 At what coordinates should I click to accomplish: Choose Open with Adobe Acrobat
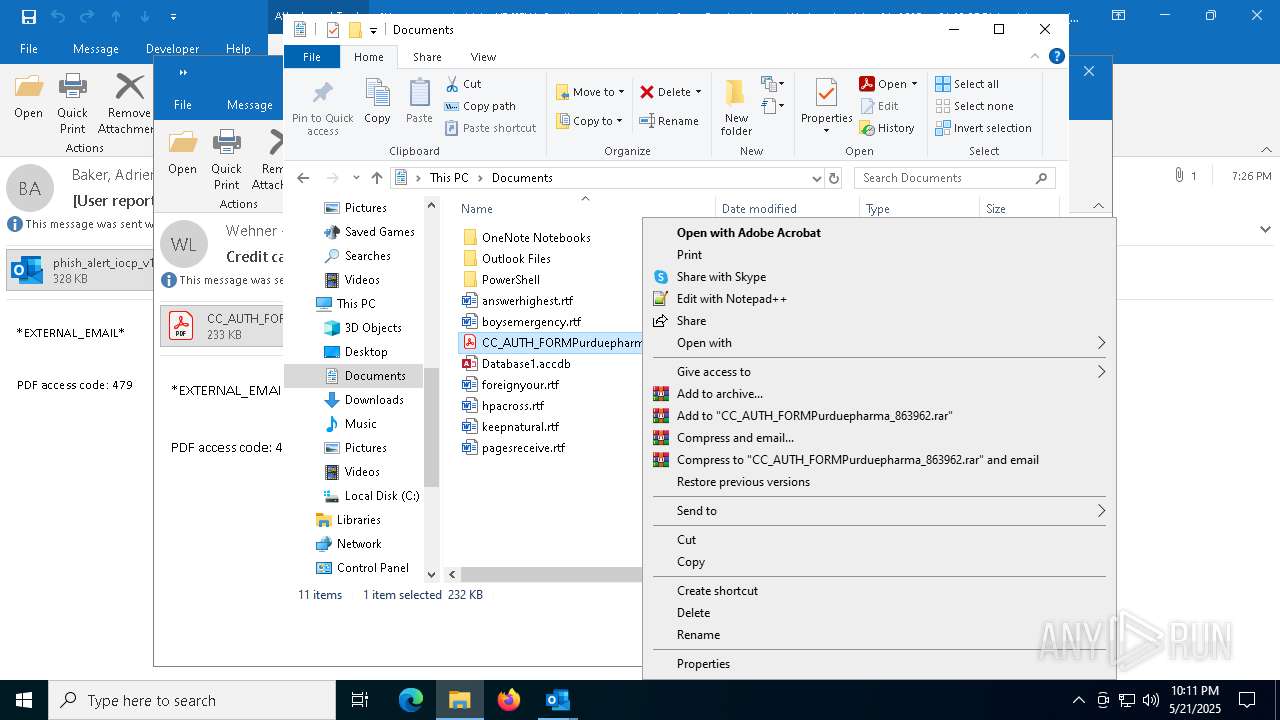879,233
